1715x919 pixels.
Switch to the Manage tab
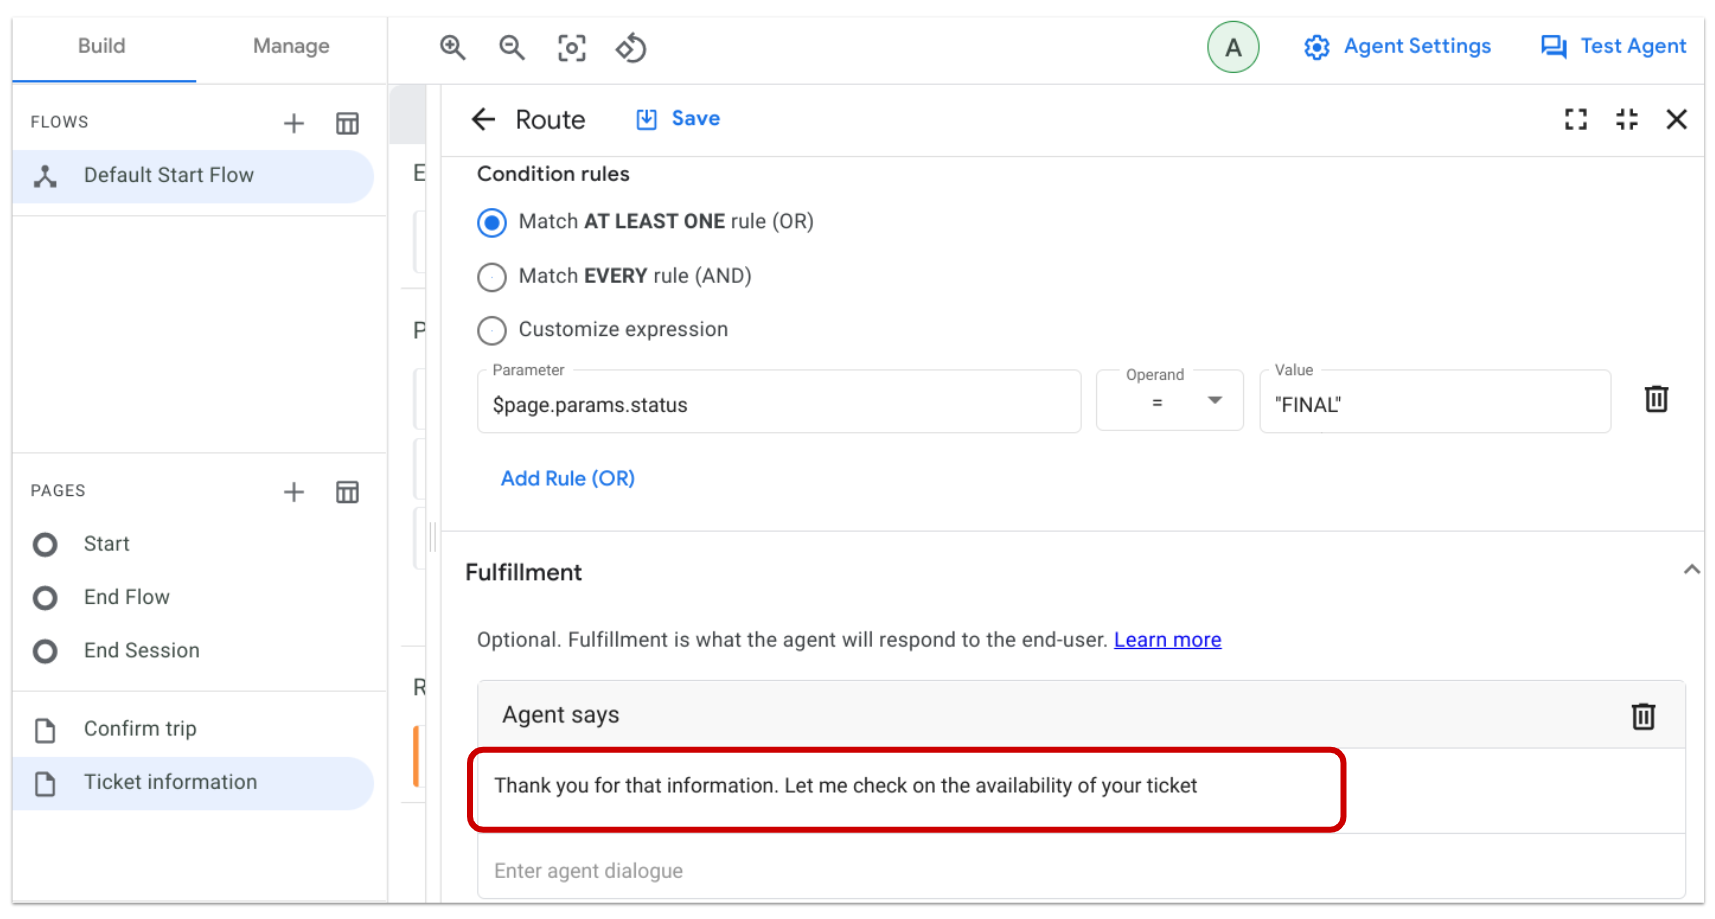tap(290, 46)
